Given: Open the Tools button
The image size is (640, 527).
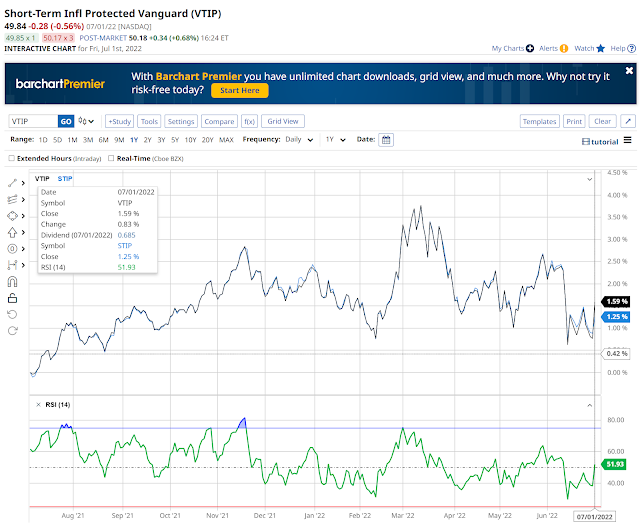Looking at the screenshot, I should tap(149, 121).
